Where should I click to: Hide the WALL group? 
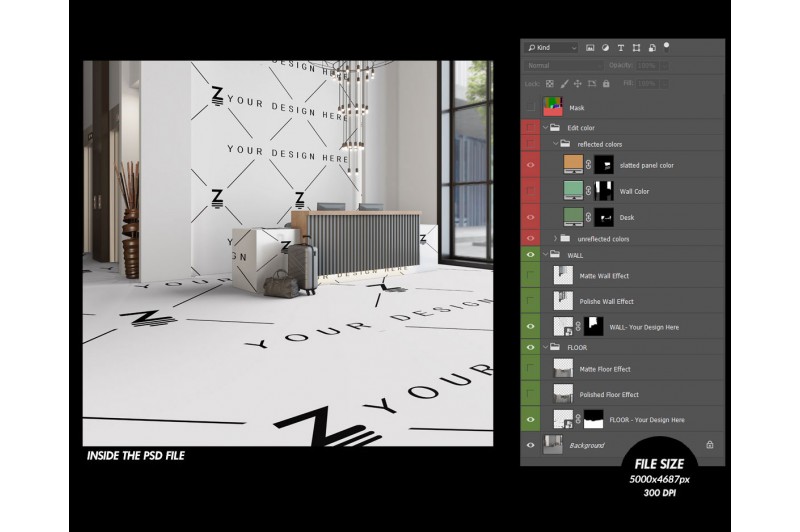click(531, 255)
